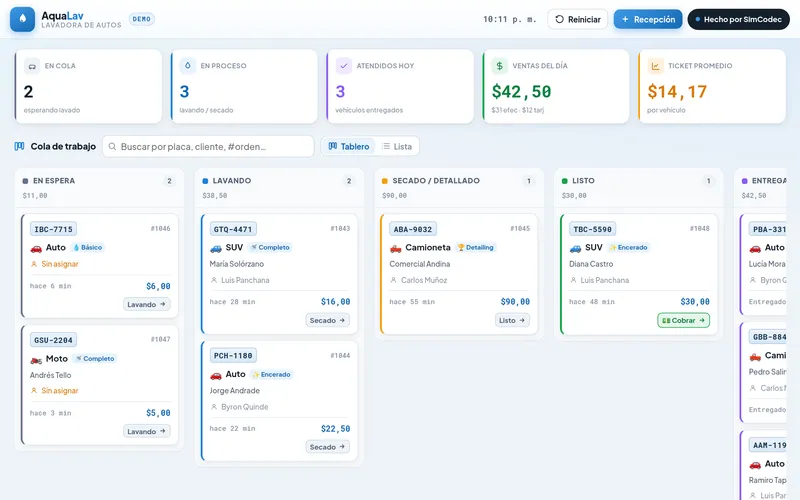This screenshot has height=500, width=800.
Task: Click the search magnifier icon
Action: pos(112,146)
